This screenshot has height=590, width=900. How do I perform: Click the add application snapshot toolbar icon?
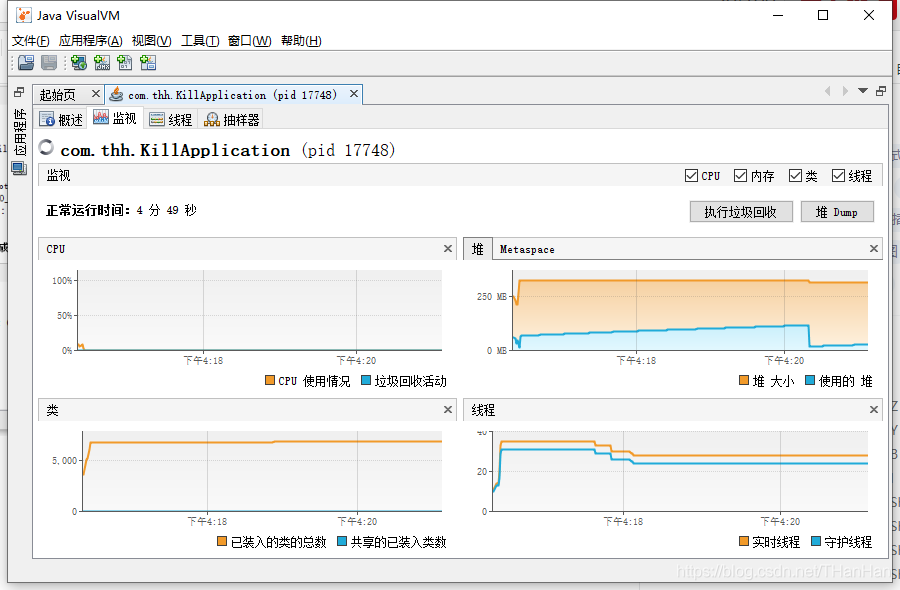[x=147, y=63]
